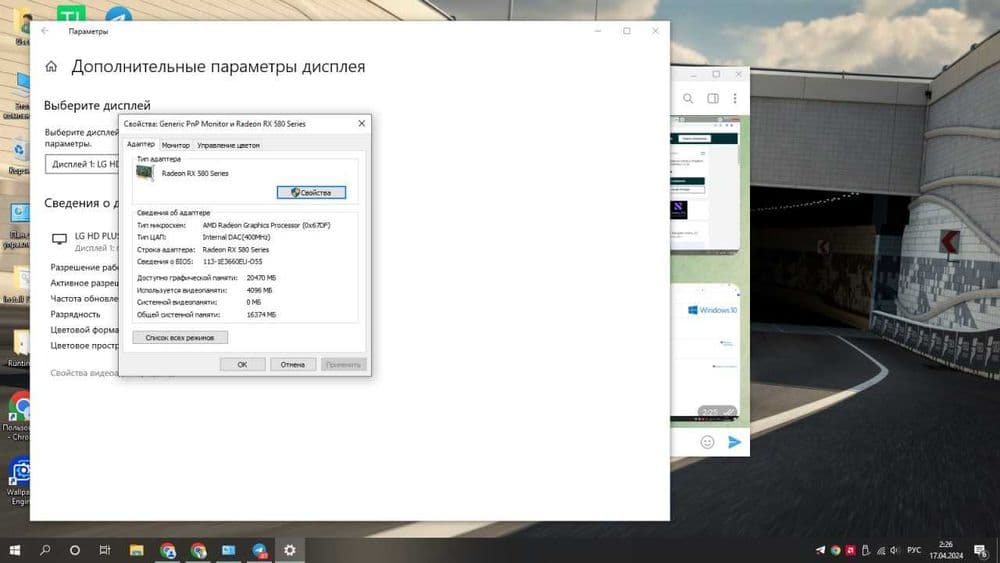Select the Адаптер tab
The width and height of the screenshot is (1000, 563).
coord(141,145)
